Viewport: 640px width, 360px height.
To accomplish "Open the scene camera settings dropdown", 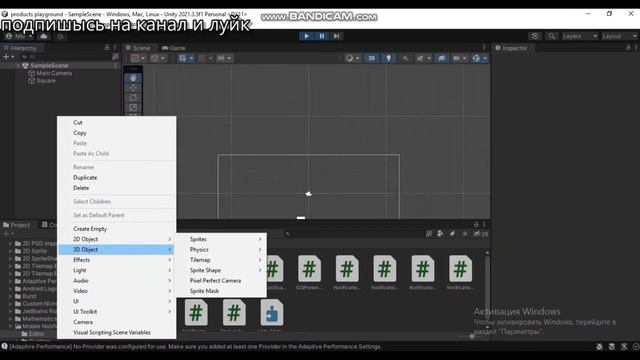I will click(x=459, y=58).
